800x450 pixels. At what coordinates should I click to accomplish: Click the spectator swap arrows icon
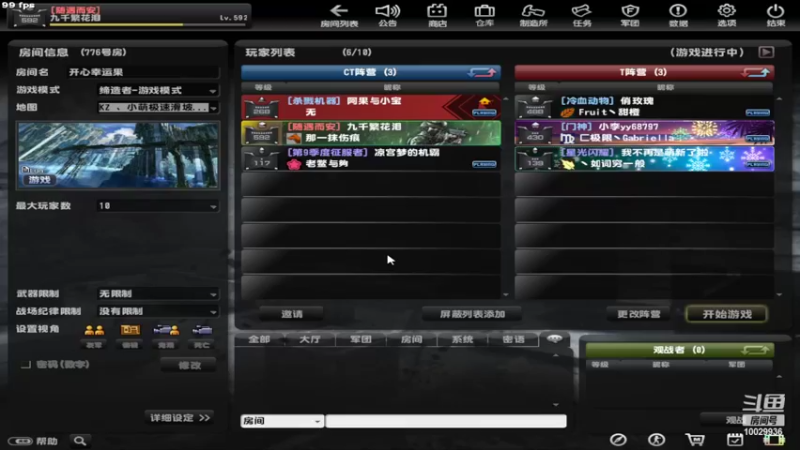pos(755,350)
